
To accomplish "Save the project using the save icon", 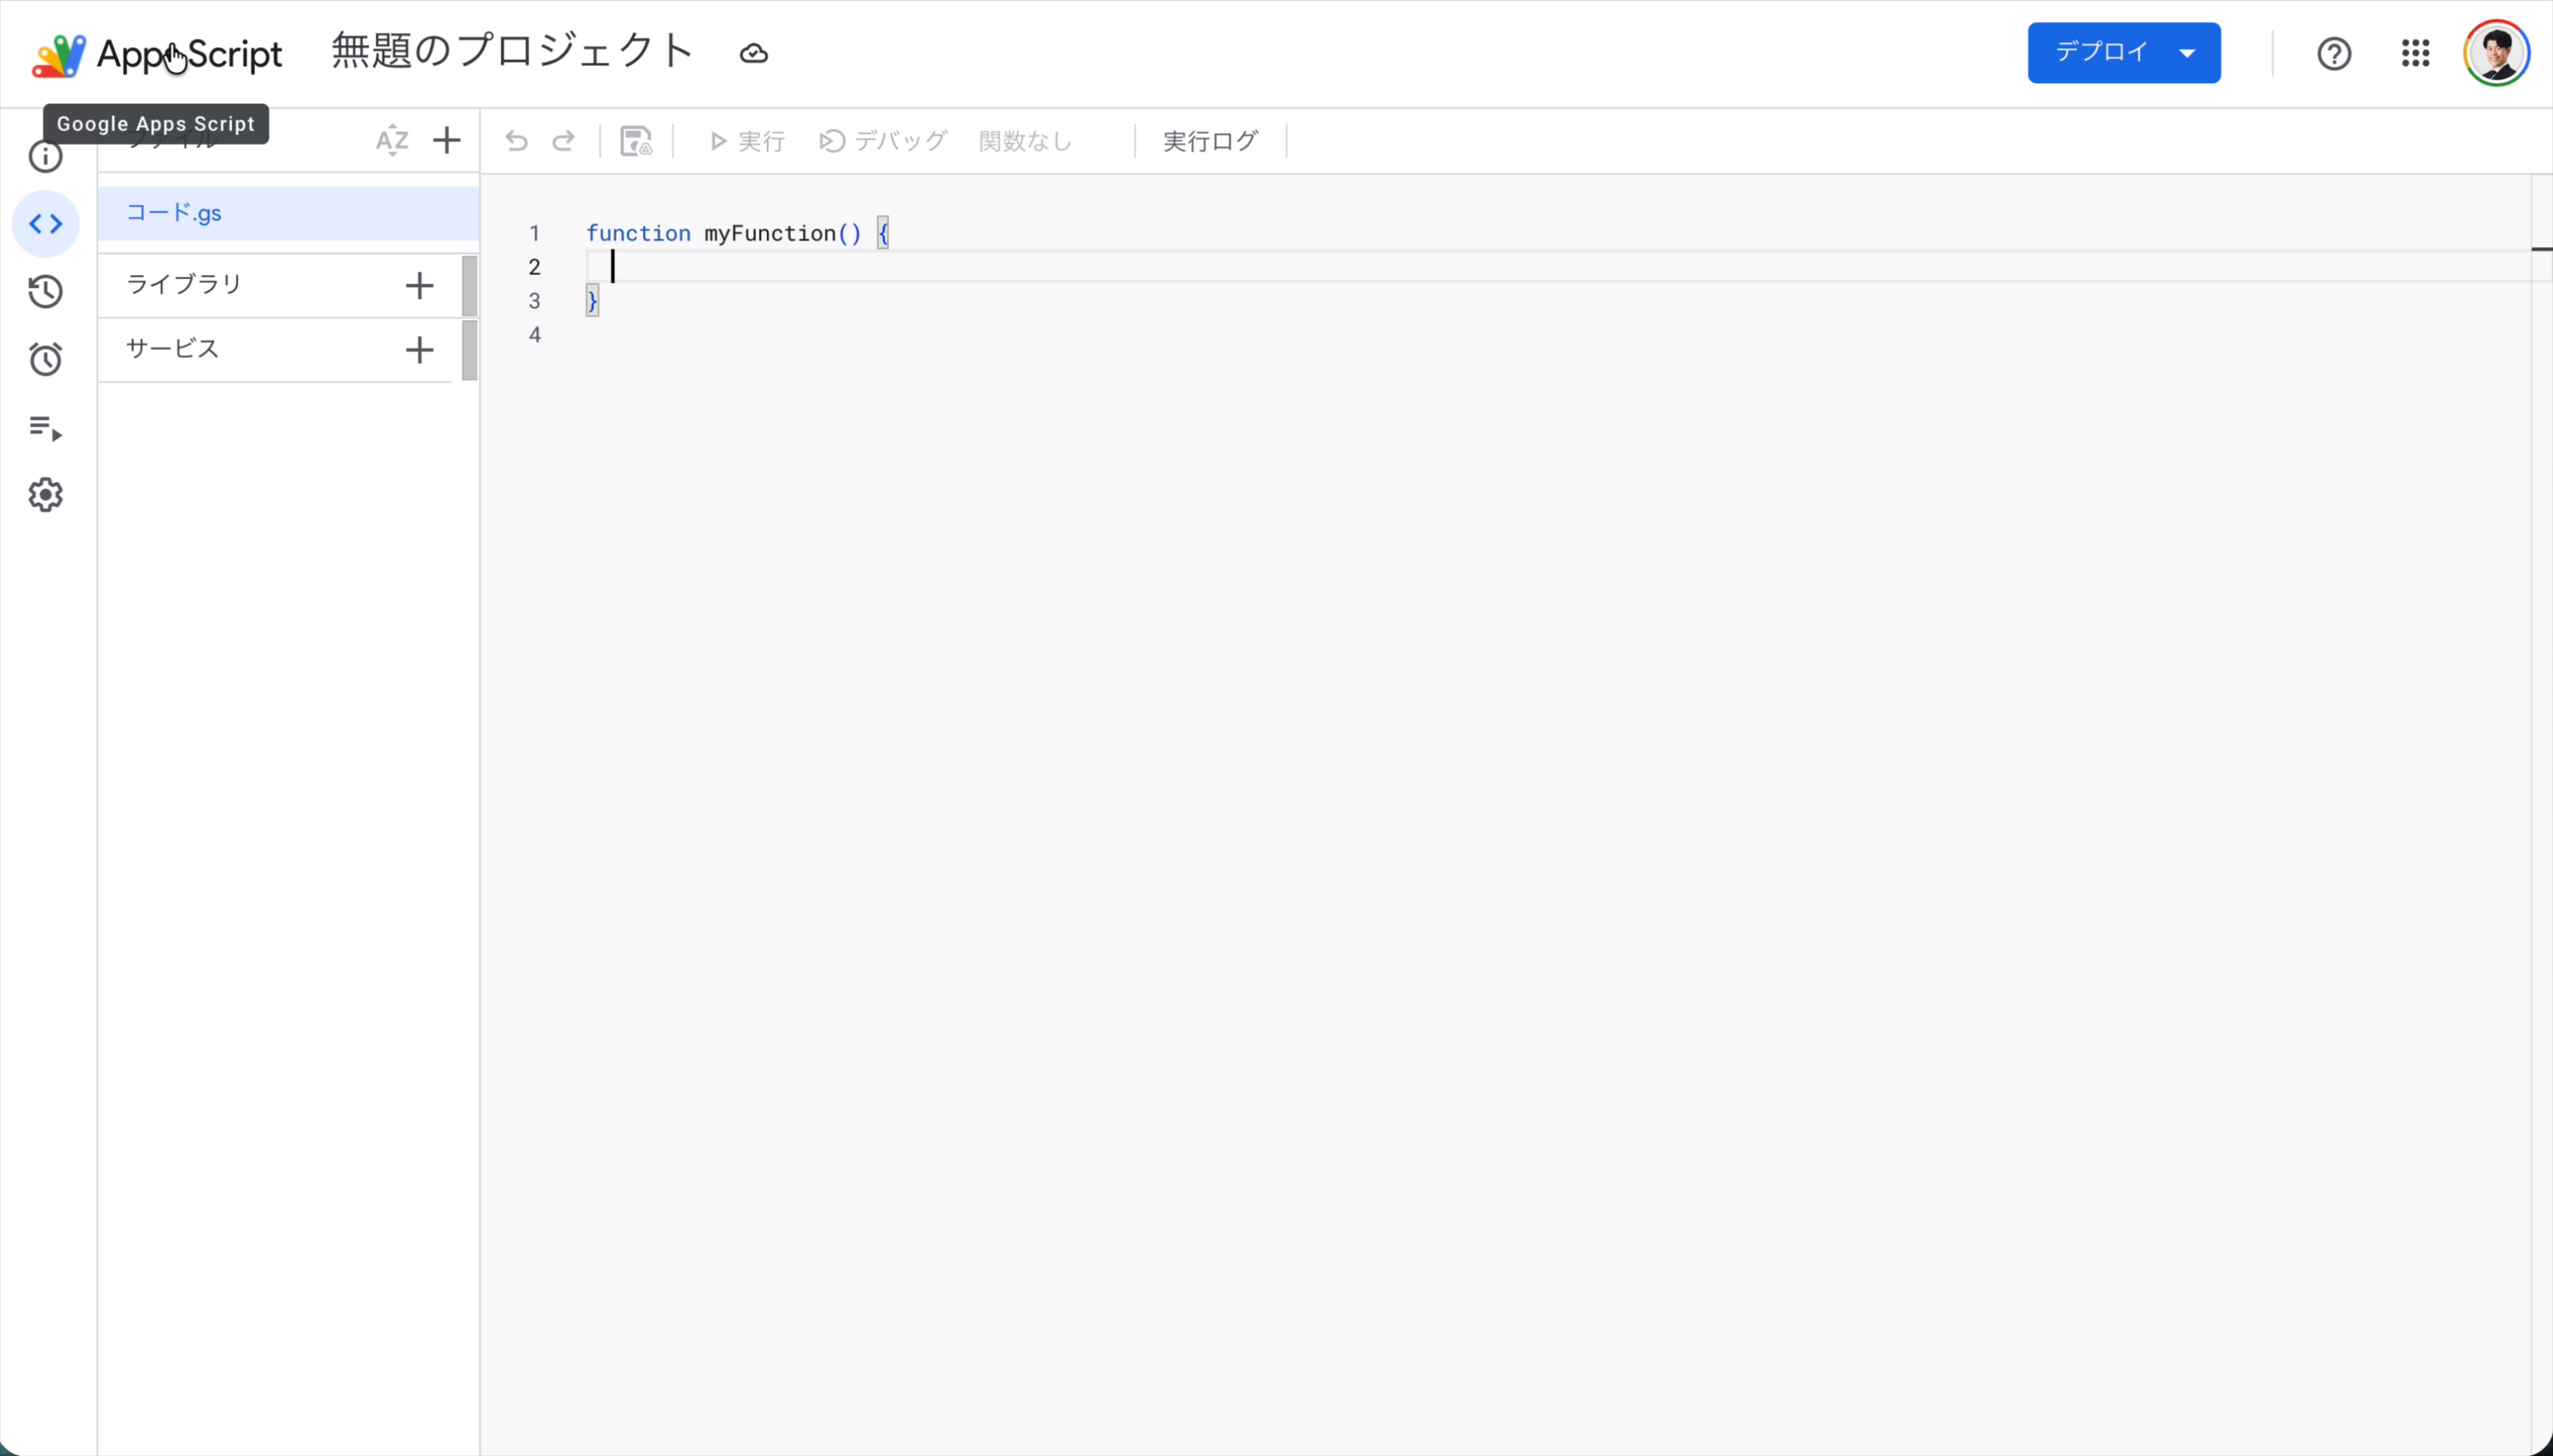I will pos(636,141).
